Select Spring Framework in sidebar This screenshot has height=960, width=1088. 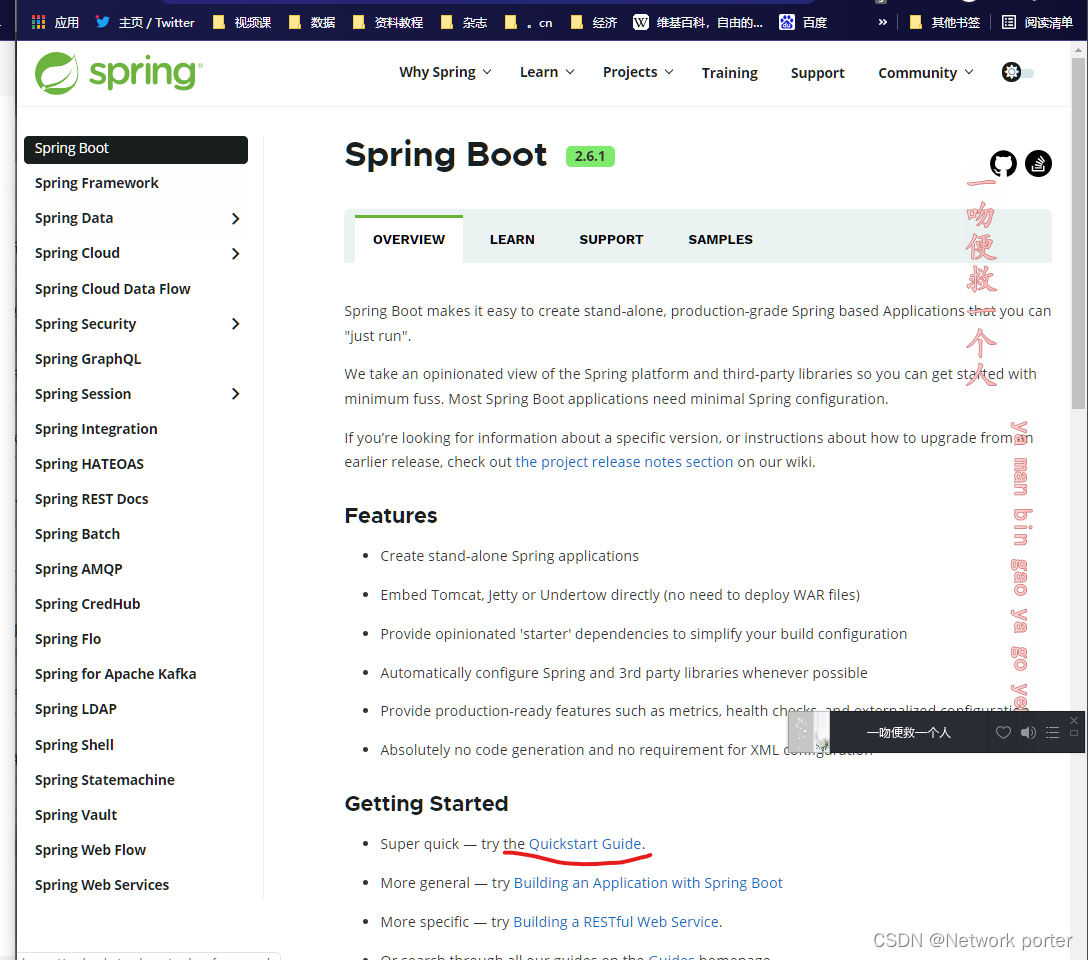click(x=96, y=183)
